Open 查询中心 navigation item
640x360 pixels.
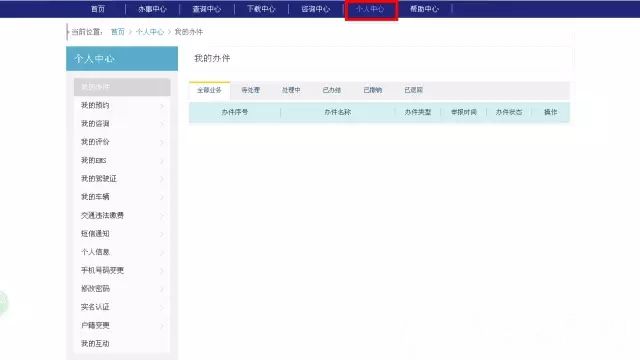(x=207, y=9)
